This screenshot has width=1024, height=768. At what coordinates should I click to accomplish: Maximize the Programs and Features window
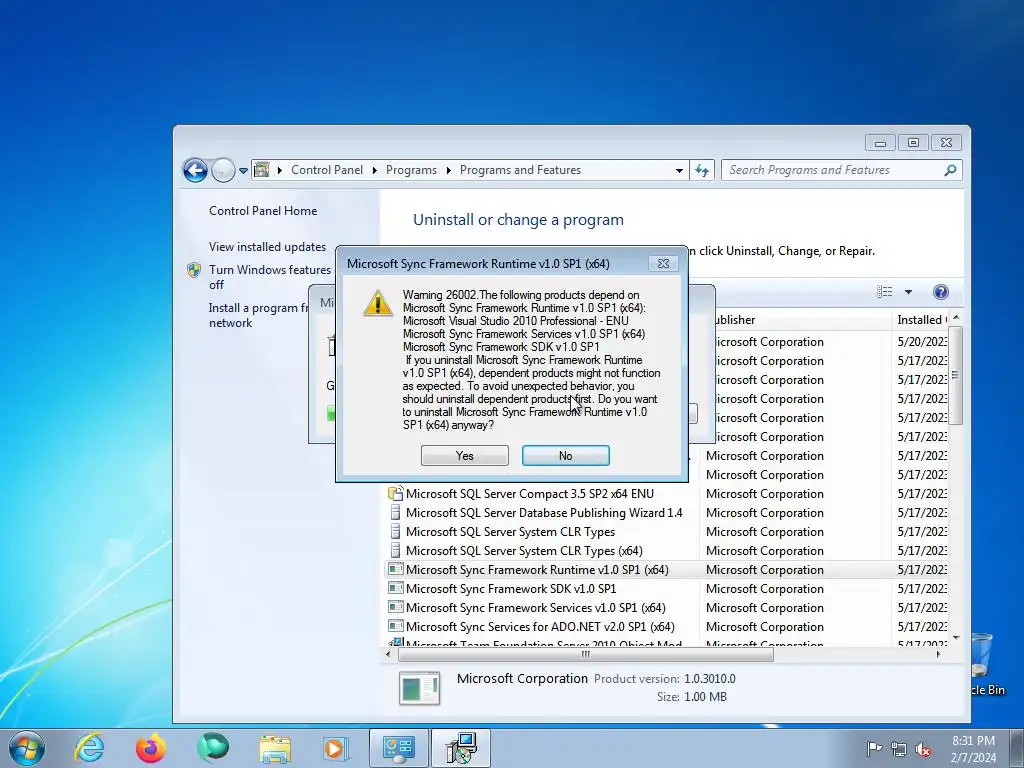pos(913,142)
